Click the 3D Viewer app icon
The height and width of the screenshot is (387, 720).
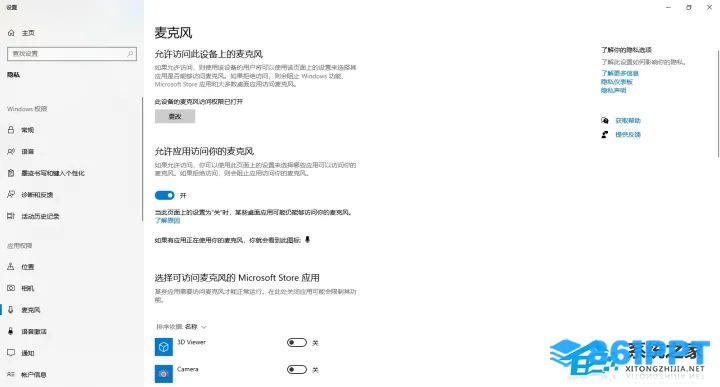tap(164, 347)
